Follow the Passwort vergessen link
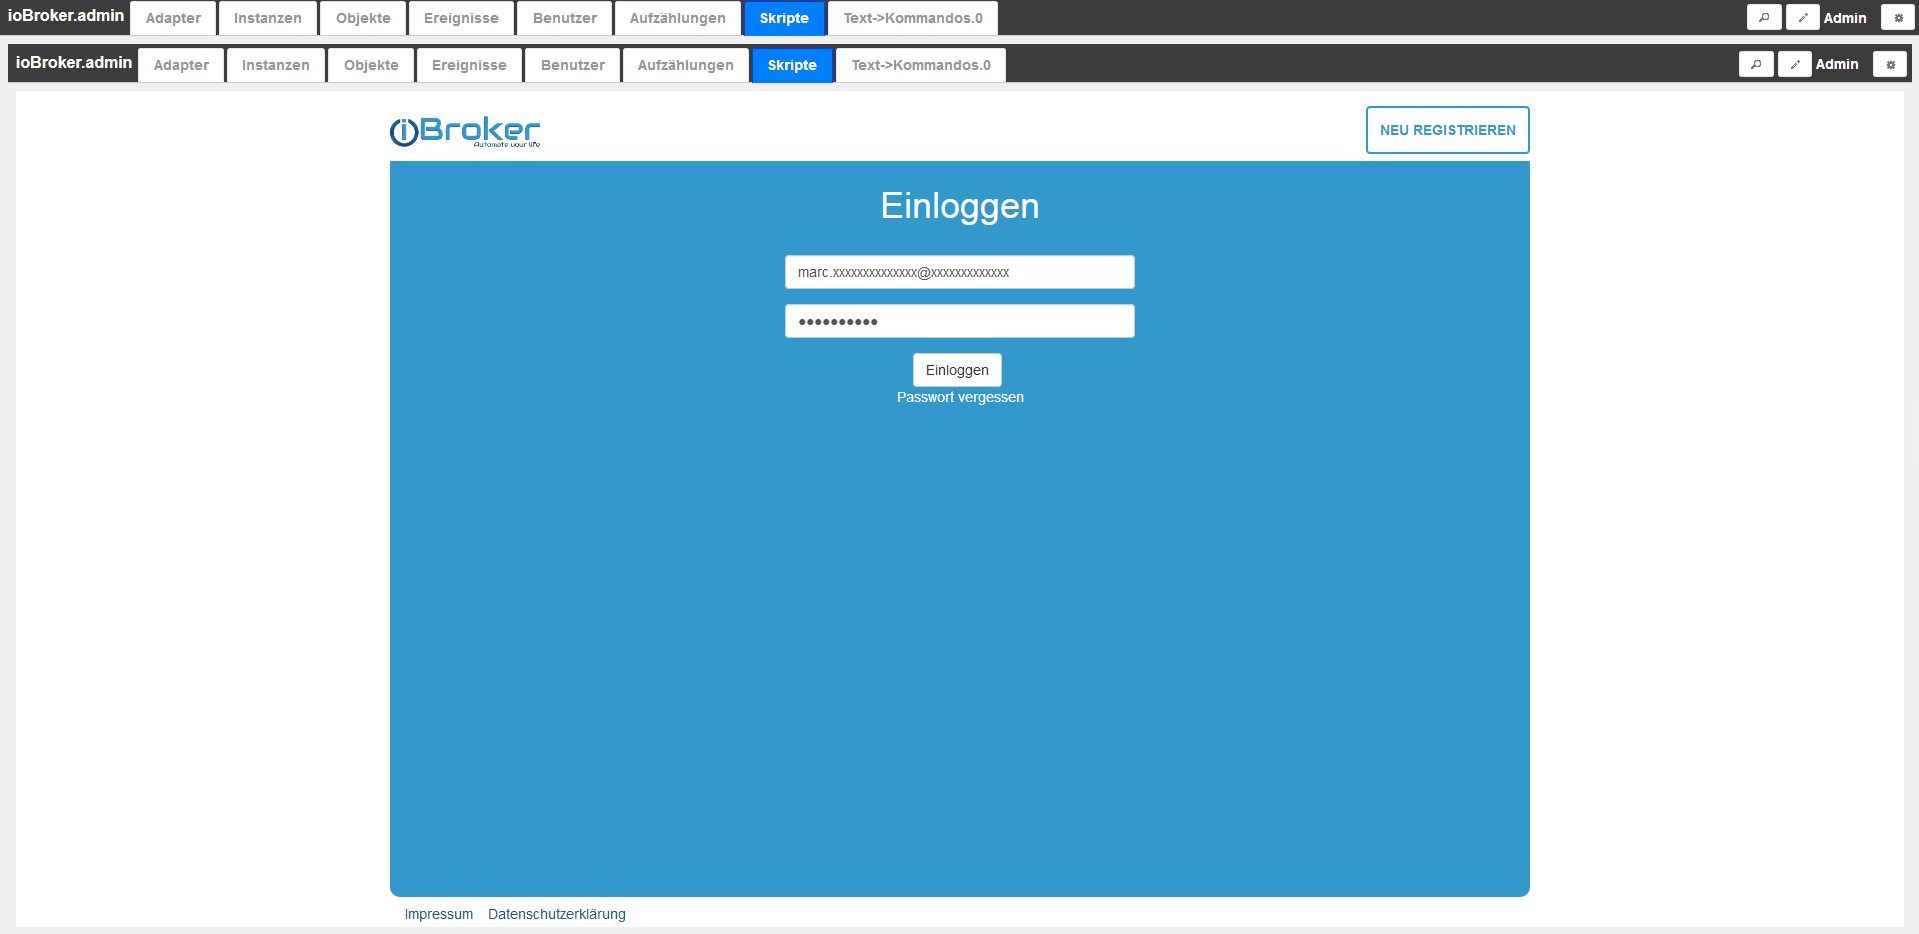 point(960,397)
